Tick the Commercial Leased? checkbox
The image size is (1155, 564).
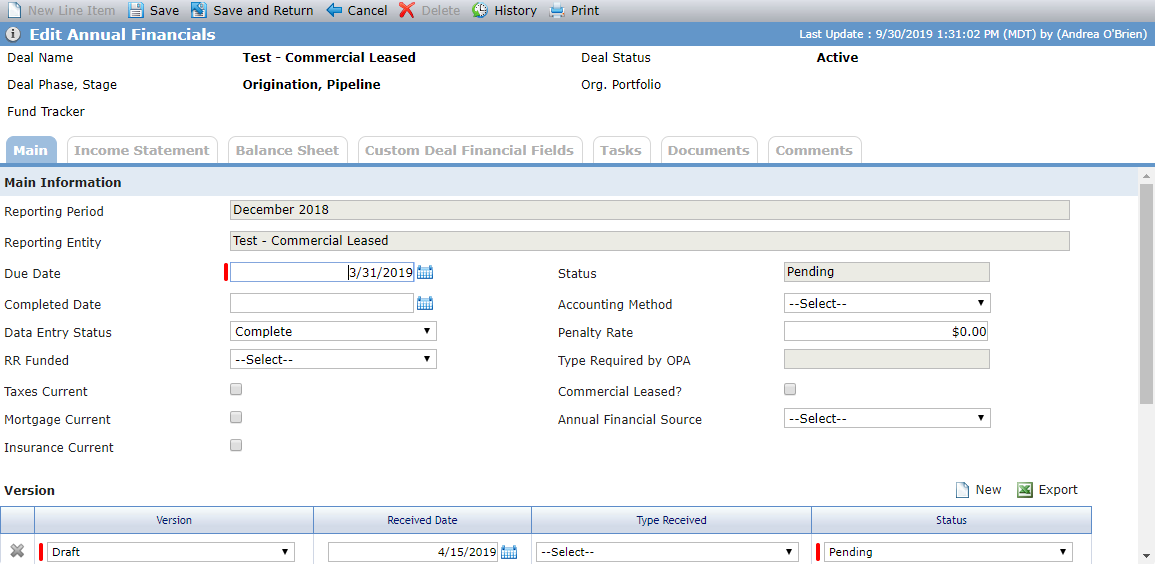(790, 389)
